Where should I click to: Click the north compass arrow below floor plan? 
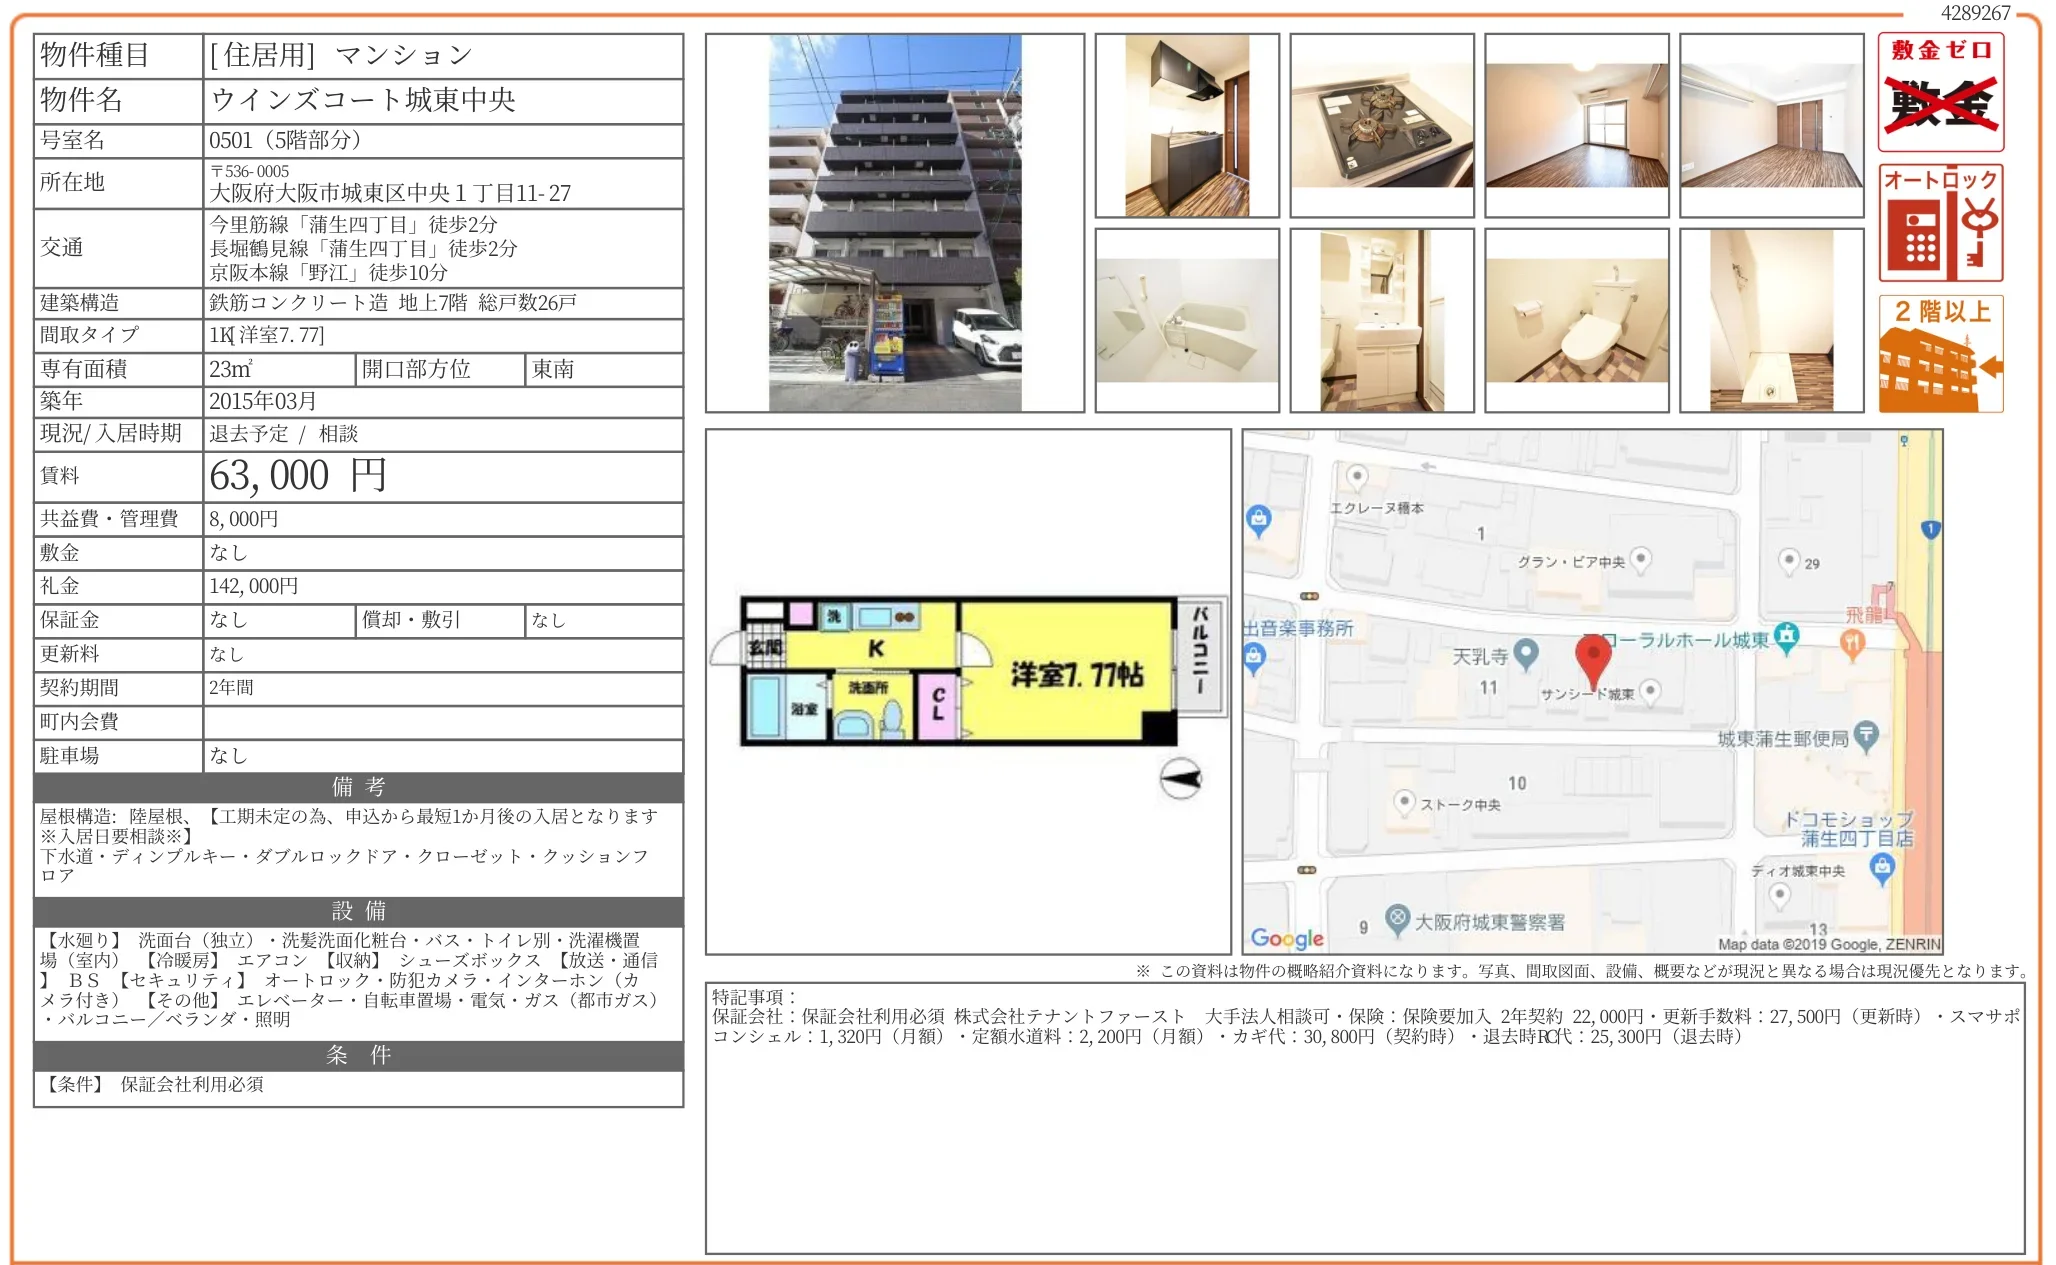tap(1180, 778)
